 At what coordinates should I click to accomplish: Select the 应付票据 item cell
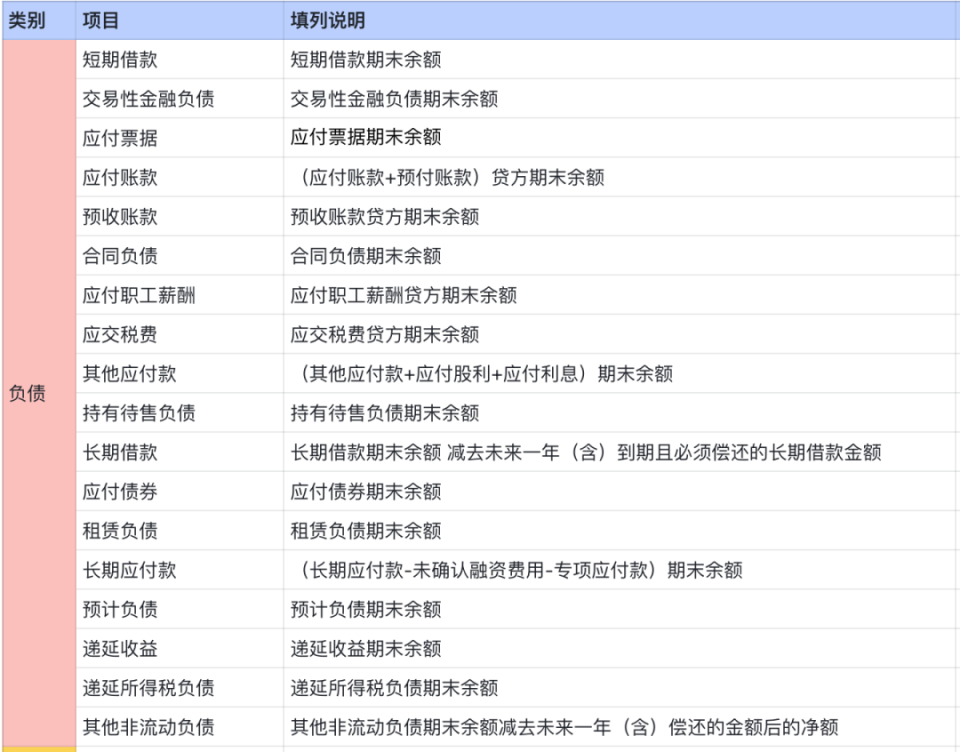click(180, 138)
